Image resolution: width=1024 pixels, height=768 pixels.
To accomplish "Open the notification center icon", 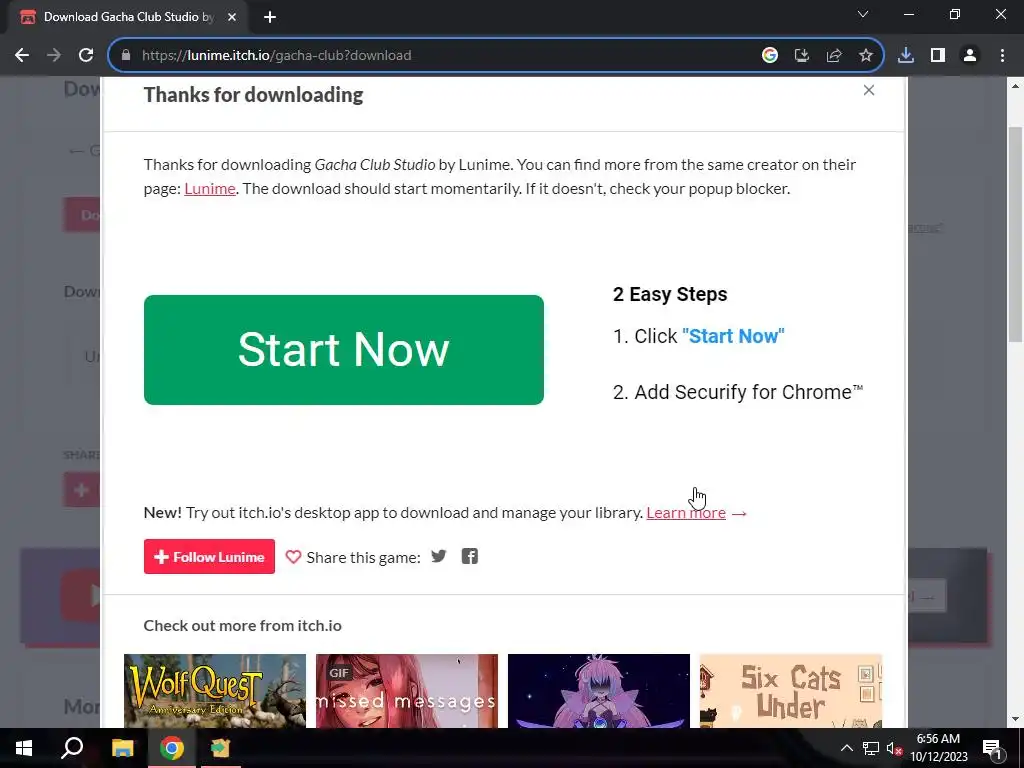I will 992,748.
